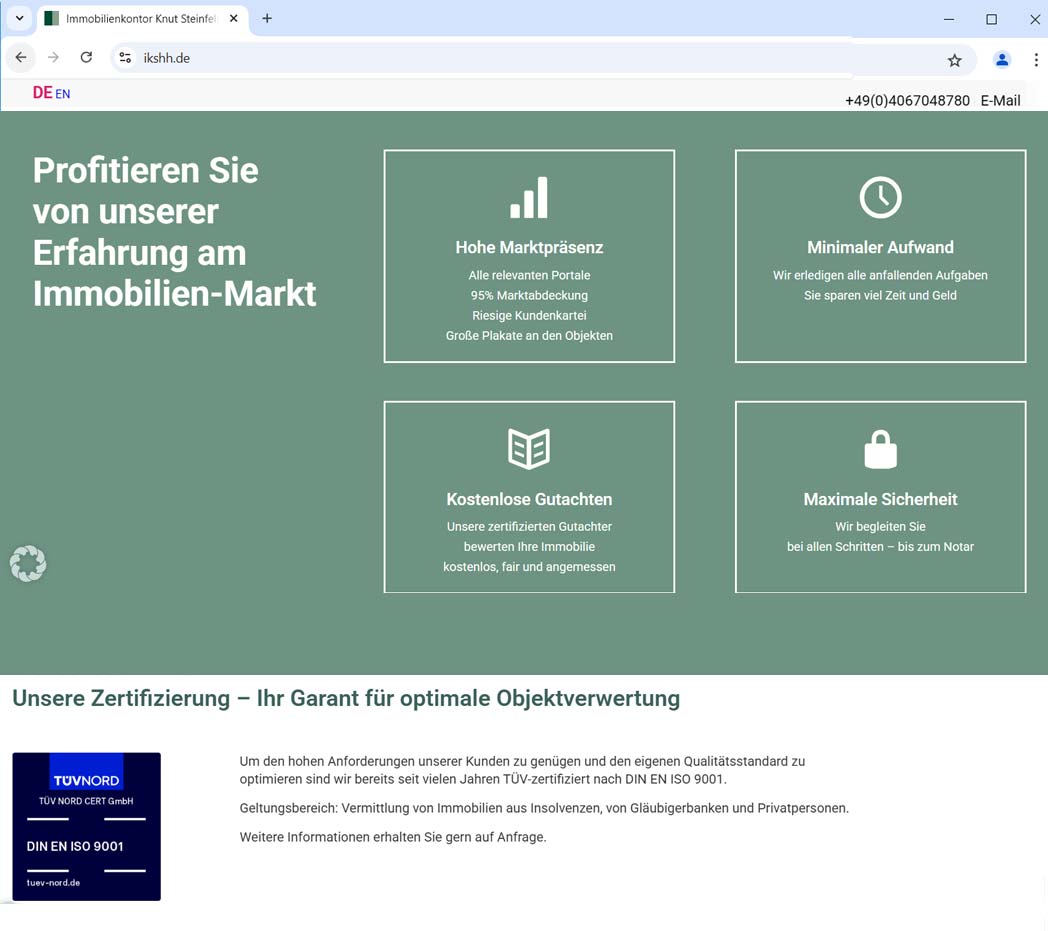Image resolution: width=1048 pixels, height=931 pixels.
Task: View site information icon beside the URL
Action: tap(125, 58)
